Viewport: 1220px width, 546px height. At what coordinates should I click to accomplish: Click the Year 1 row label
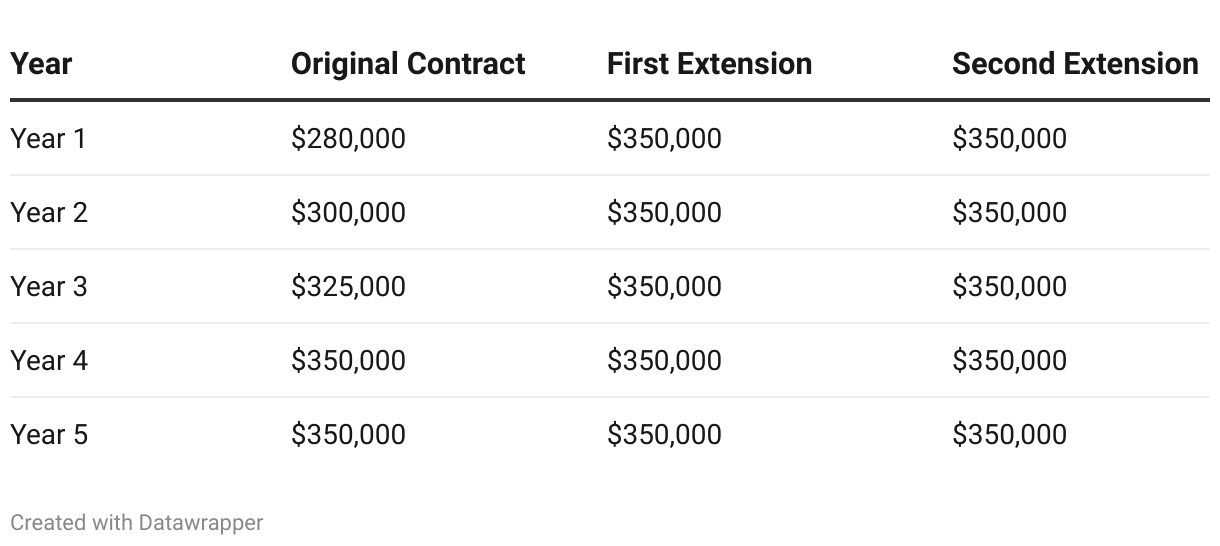[48, 138]
